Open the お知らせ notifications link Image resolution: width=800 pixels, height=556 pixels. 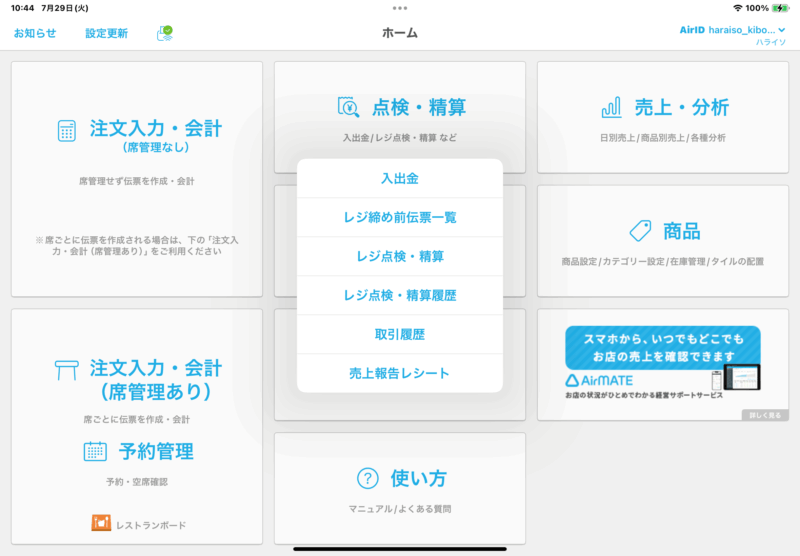click(35, 33)
